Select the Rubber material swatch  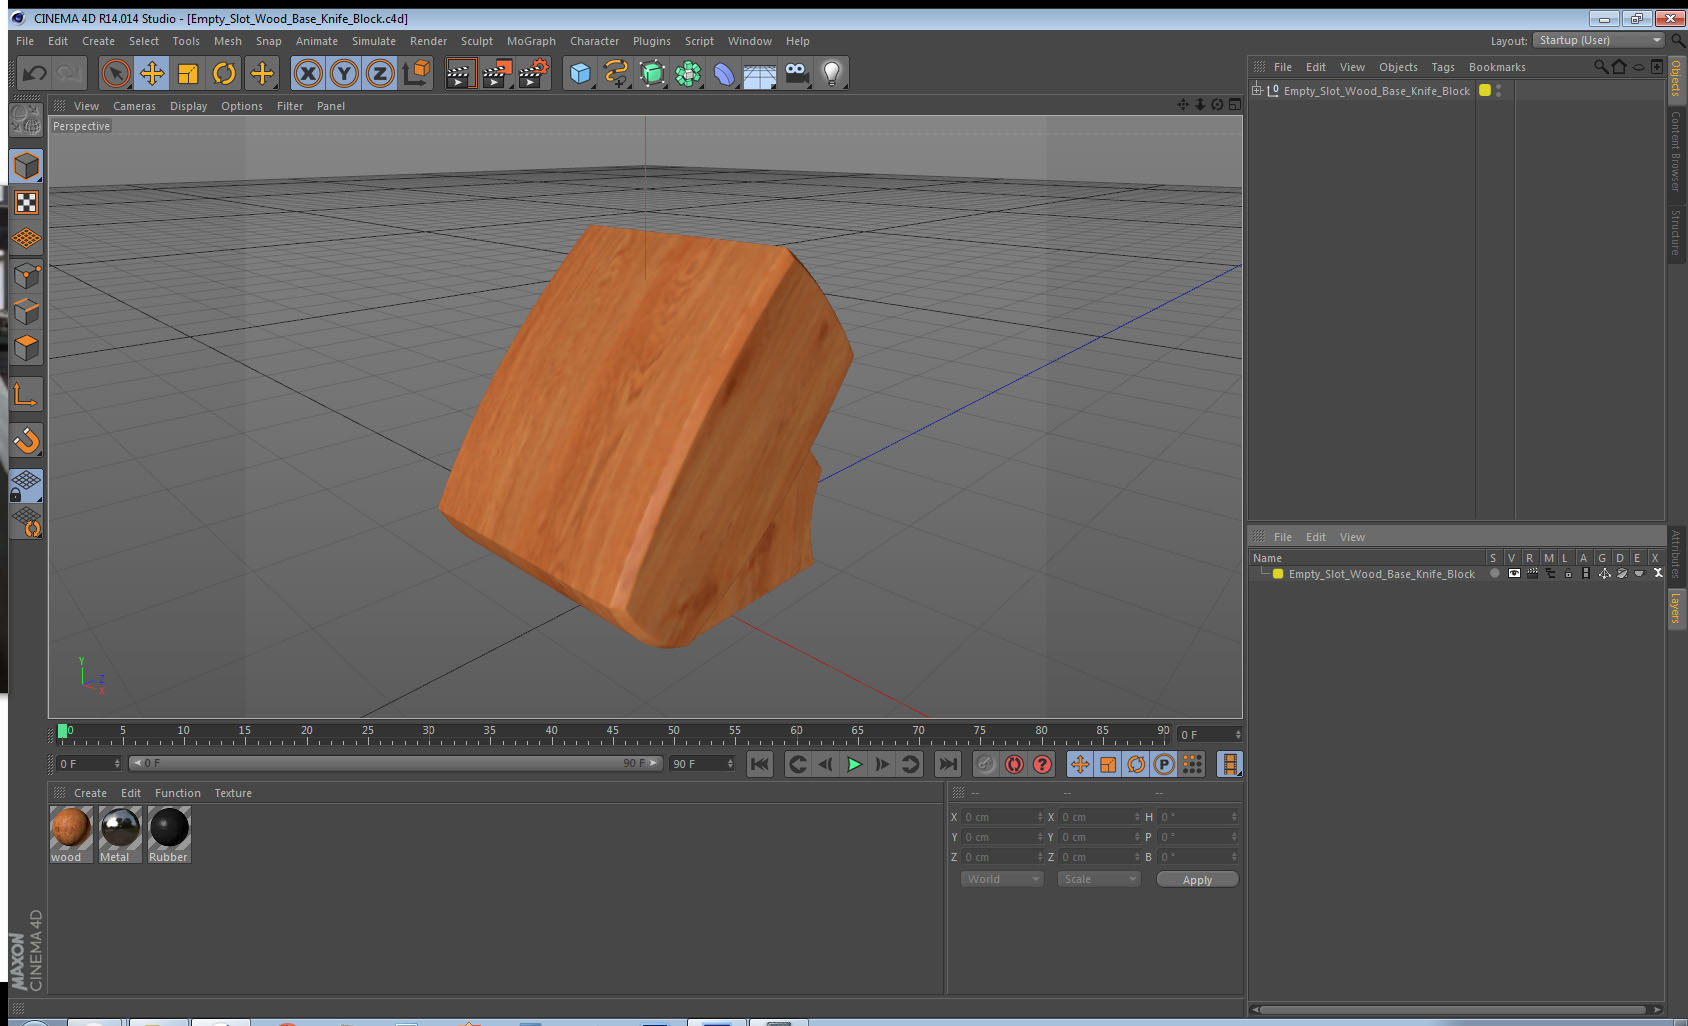point(169,834)
